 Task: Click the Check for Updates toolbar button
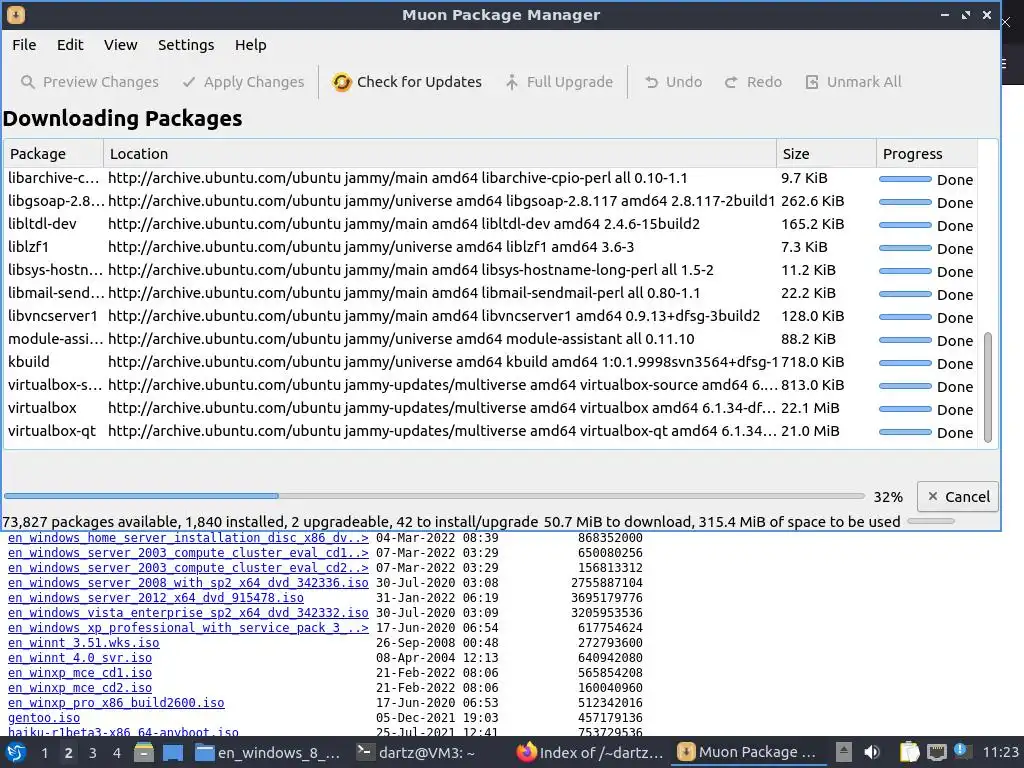coord(407,82)
